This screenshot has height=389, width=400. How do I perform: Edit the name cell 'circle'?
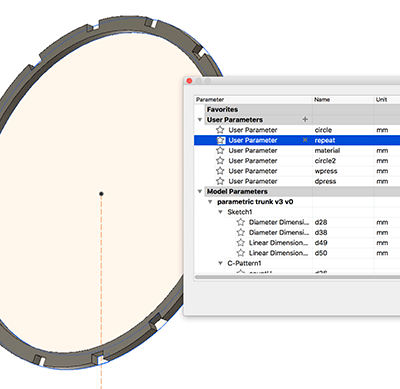click(323, 130)
